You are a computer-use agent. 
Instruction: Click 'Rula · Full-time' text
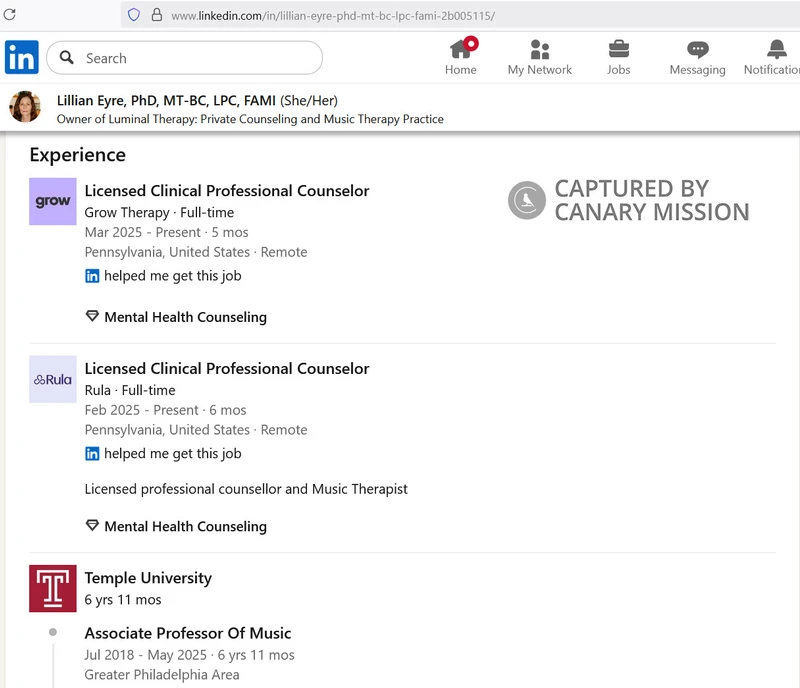point(130,390)
